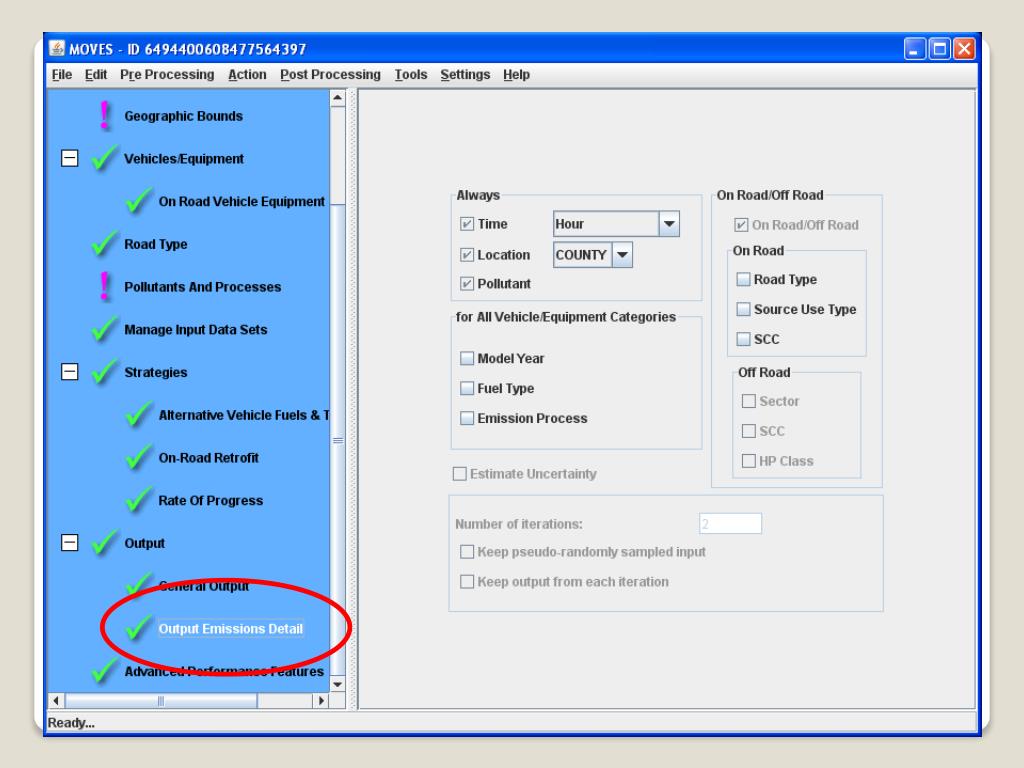This screenshot has width=1024, height=768.
Task: Check the On Road Road Type box
Action: [x=743, y=280]
